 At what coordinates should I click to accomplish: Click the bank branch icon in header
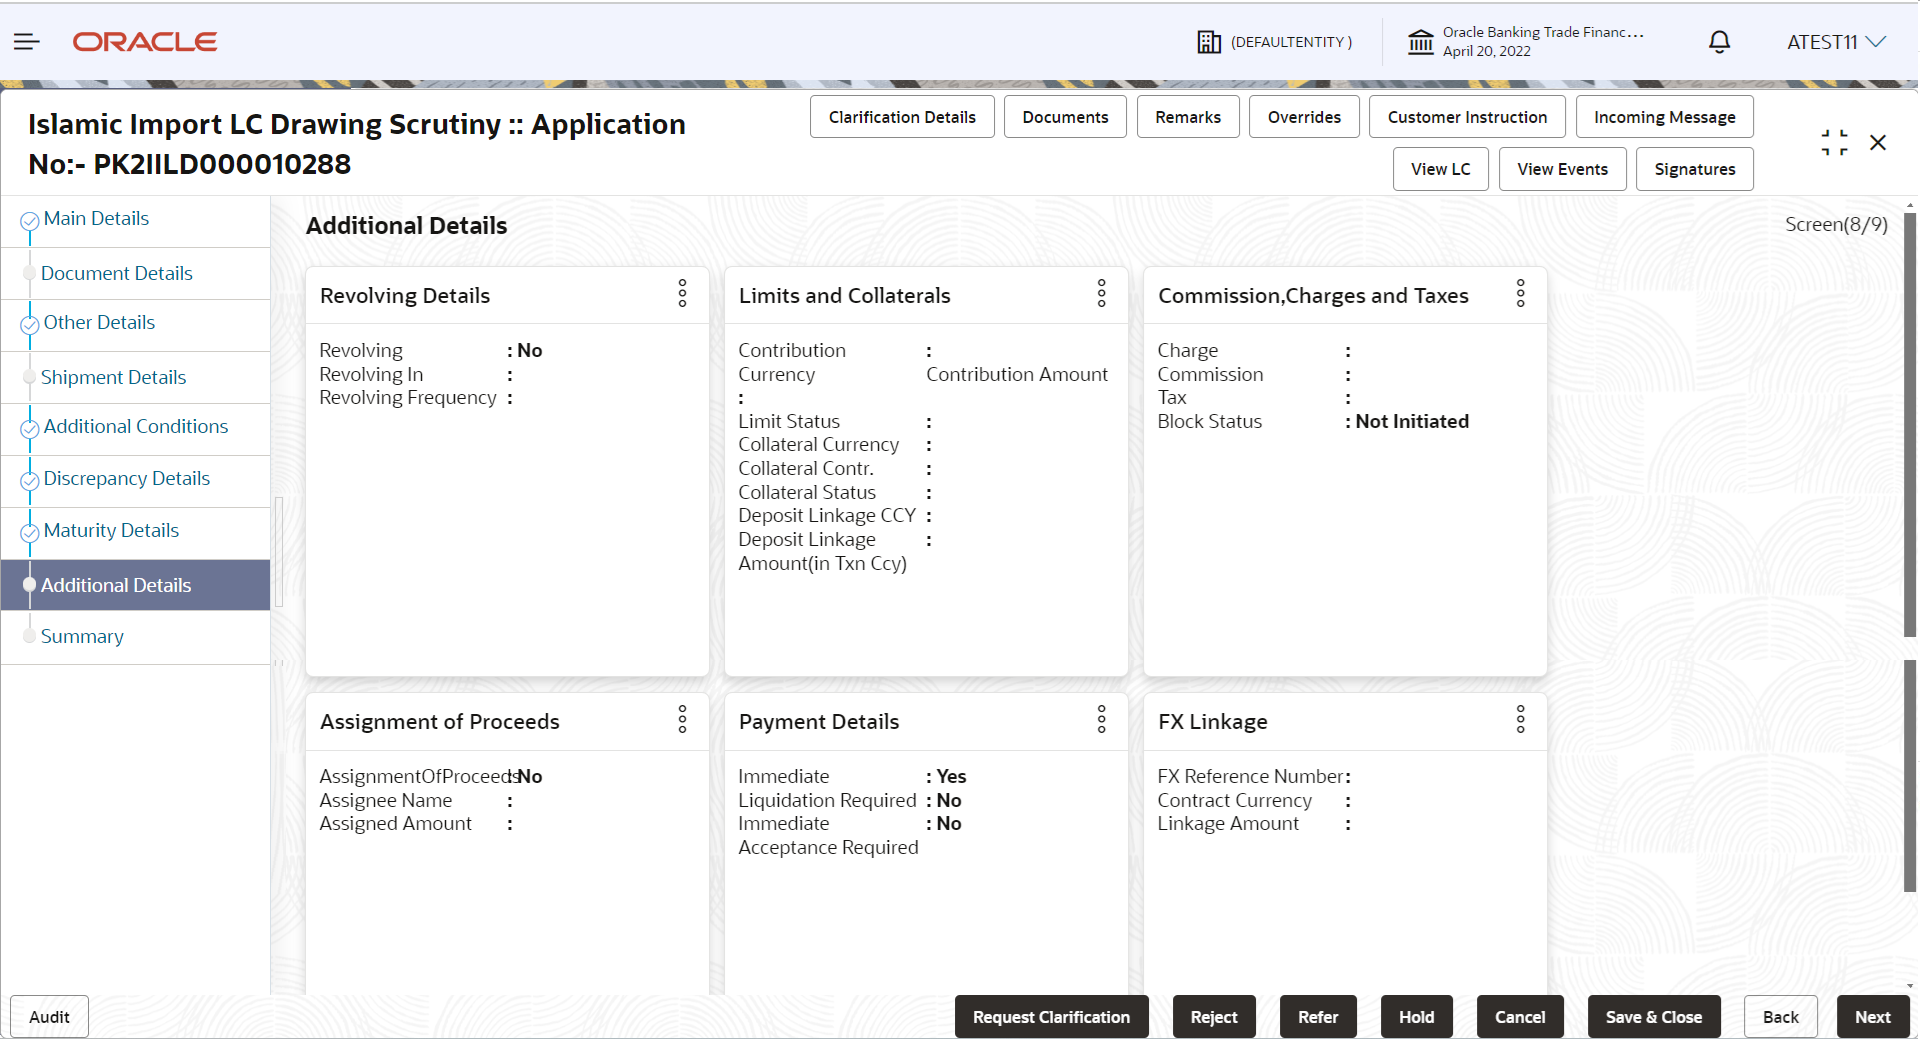[x=1420, y=42]
